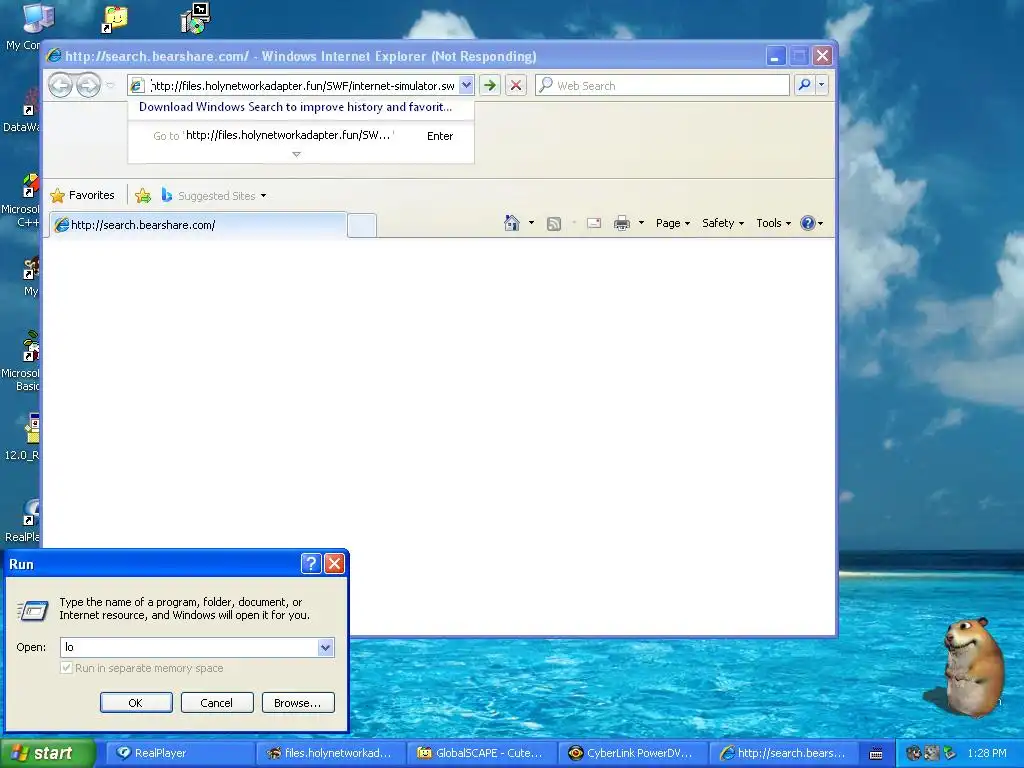The image size is (1024, 768).
Task: Select the yellow folder shortcut desktop icon
Action: [115, 20]
